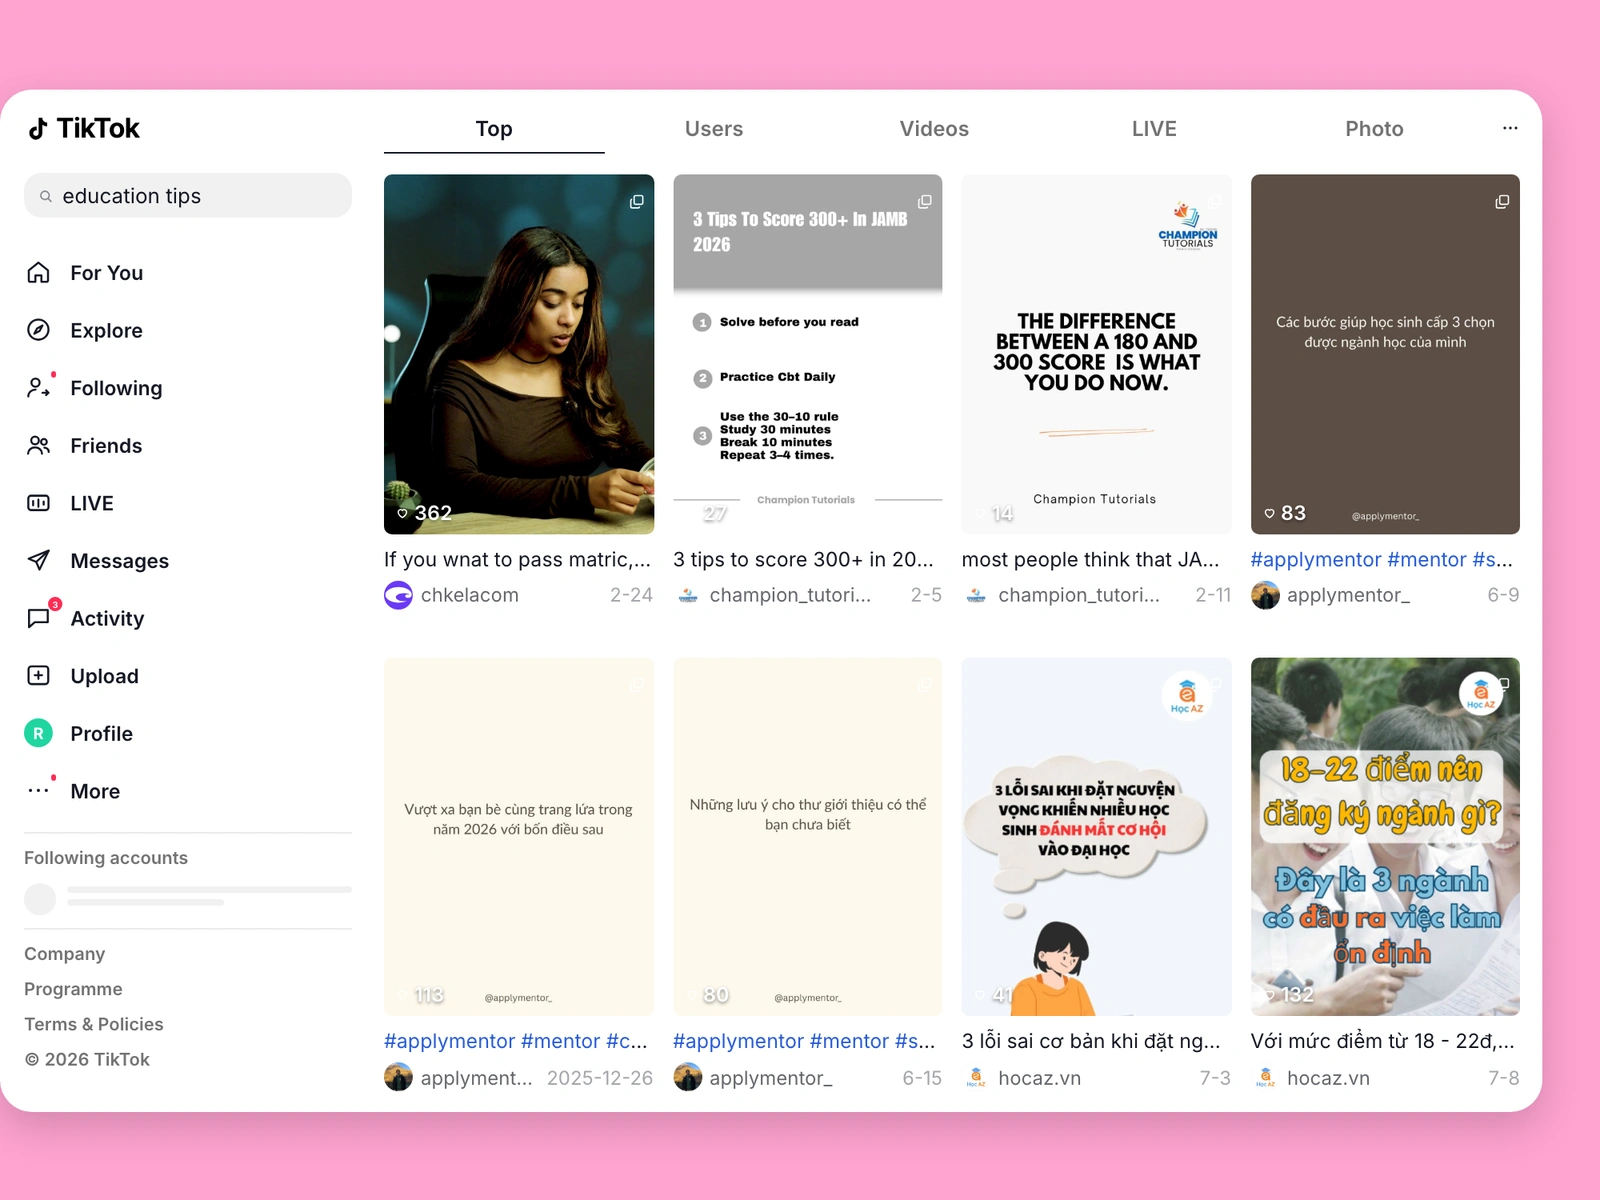Open the Vượt xa bạn bè video
Viewport: 1600px width, 1200px height.
[519, 836]
